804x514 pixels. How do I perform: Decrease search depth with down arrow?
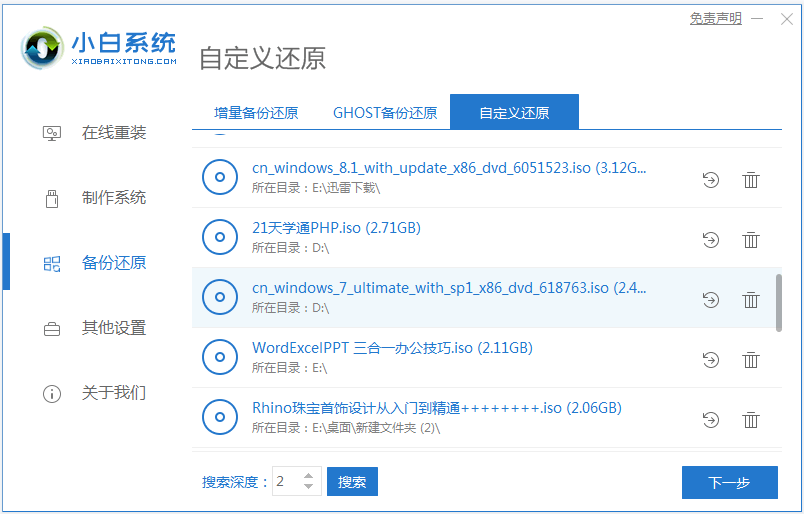[x=308, y=486]
